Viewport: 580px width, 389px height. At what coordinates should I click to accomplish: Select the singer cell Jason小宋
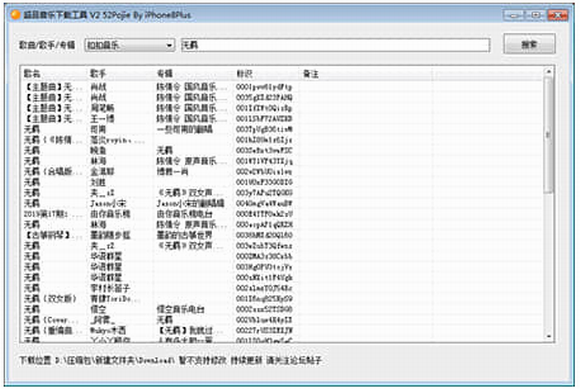point(108,203)
